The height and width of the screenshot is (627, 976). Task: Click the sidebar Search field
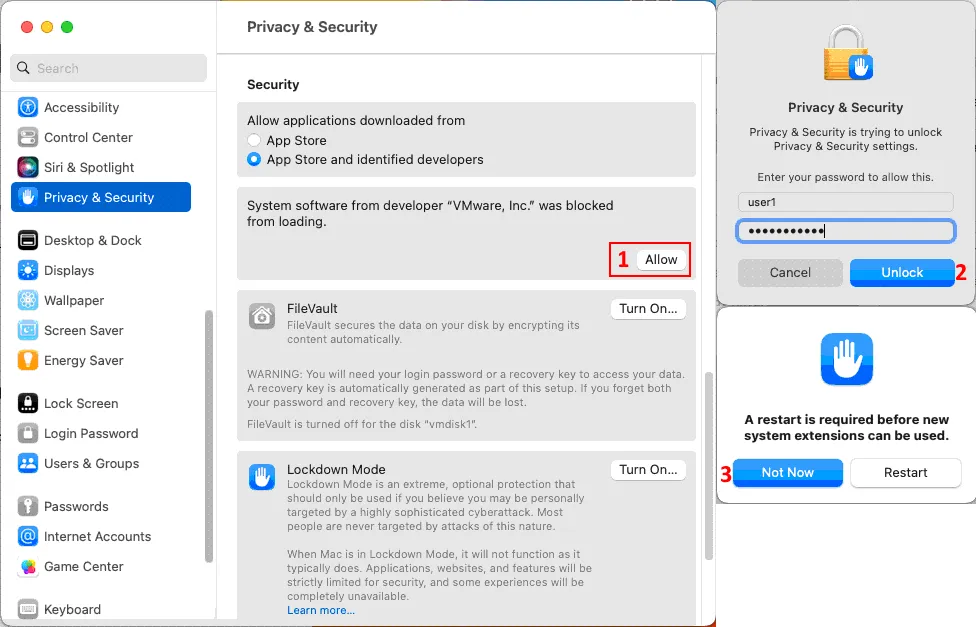point(108,68)
